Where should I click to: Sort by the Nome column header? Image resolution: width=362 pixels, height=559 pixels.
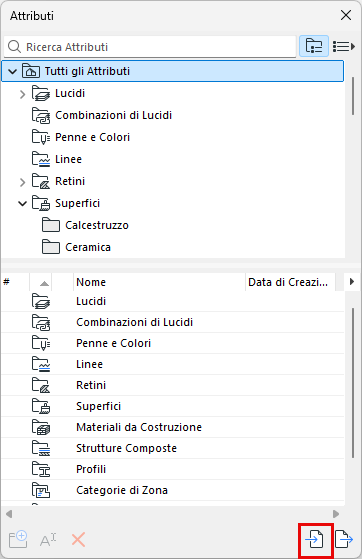coord(159,282)
